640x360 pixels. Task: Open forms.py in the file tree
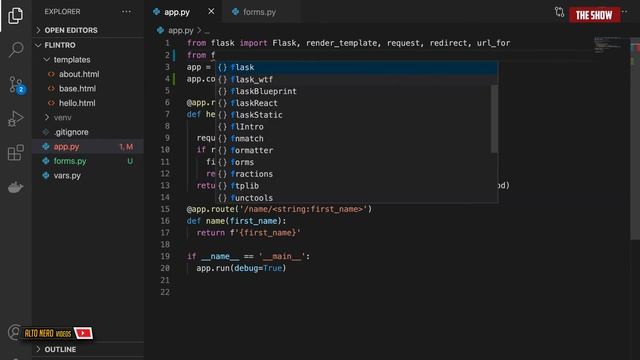tap(70, 161)
